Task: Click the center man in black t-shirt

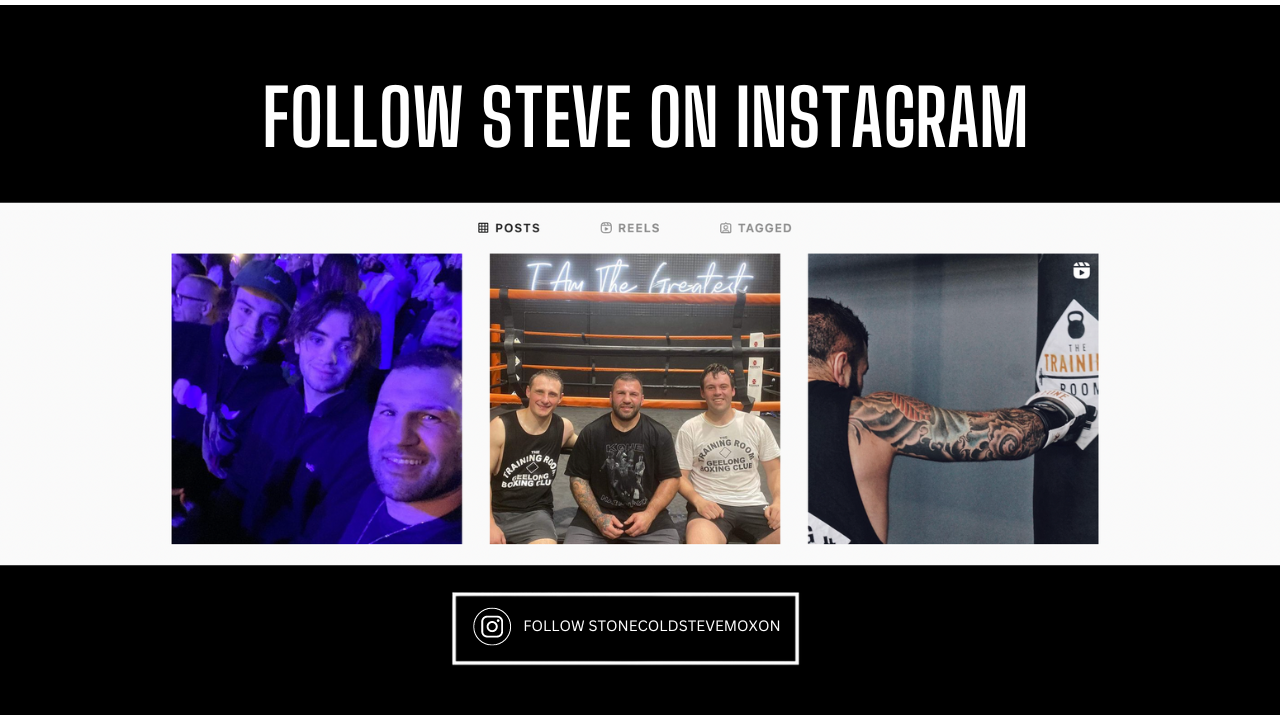Action: [625, 460]
